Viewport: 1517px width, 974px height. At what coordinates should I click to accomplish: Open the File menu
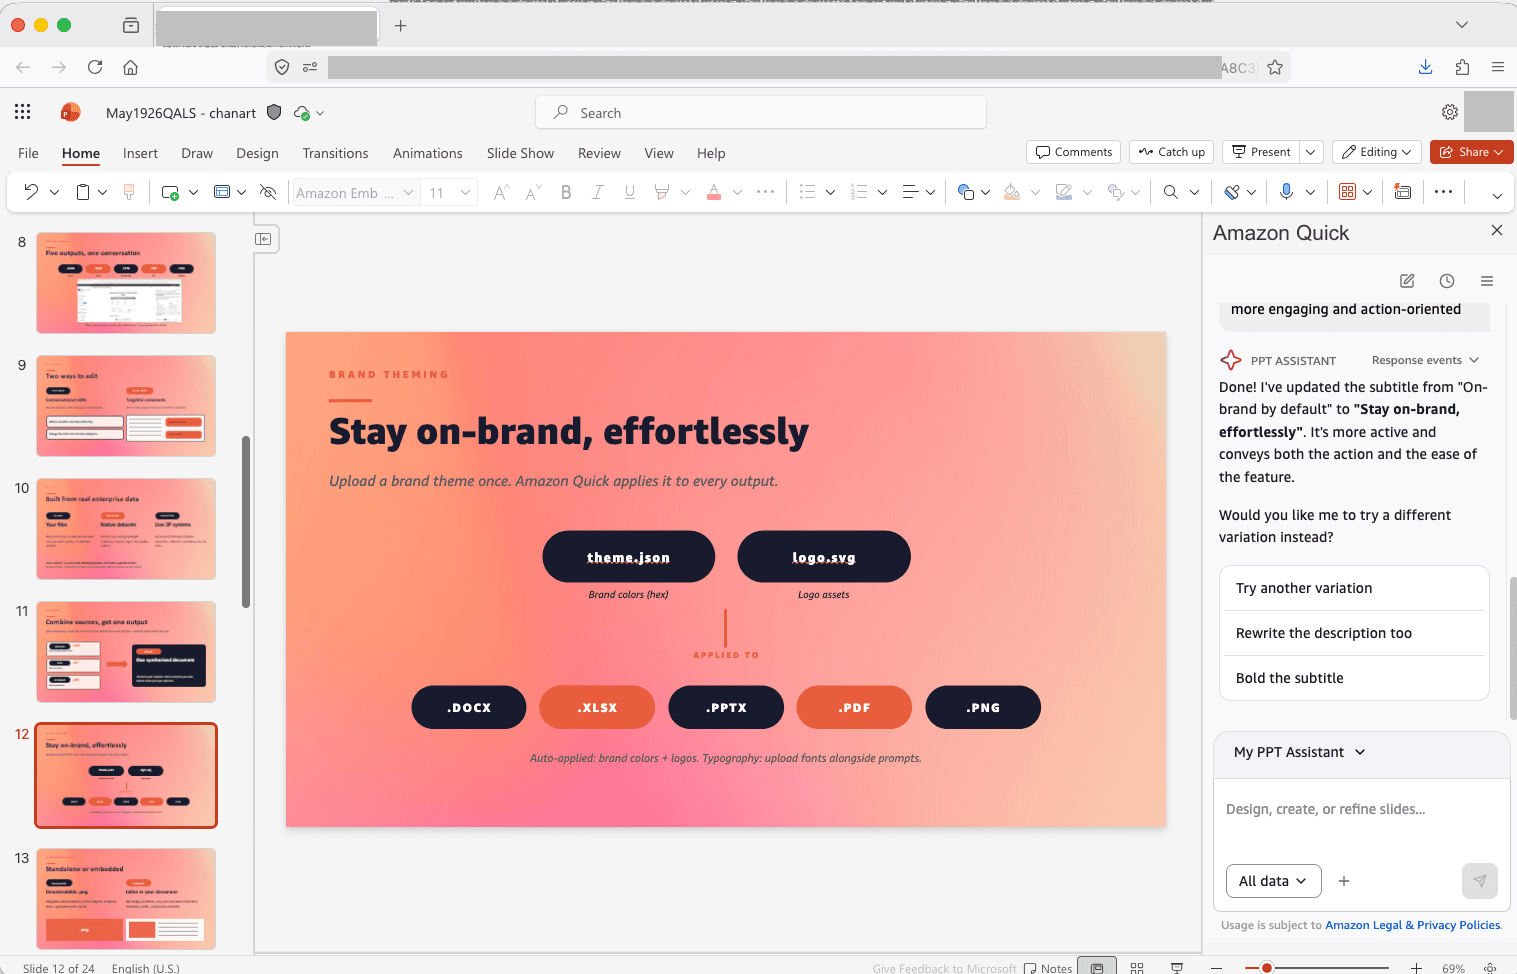[x=28, y=153]
